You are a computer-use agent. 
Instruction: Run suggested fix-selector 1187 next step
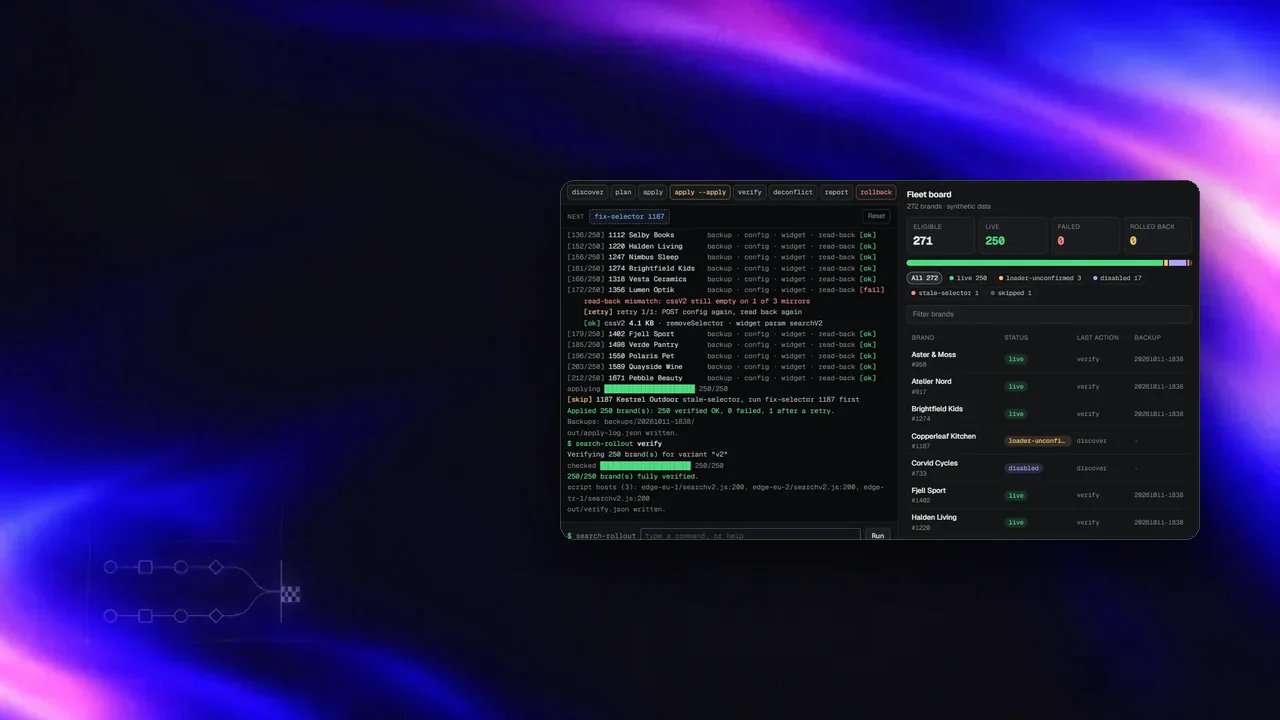[629, 216]
